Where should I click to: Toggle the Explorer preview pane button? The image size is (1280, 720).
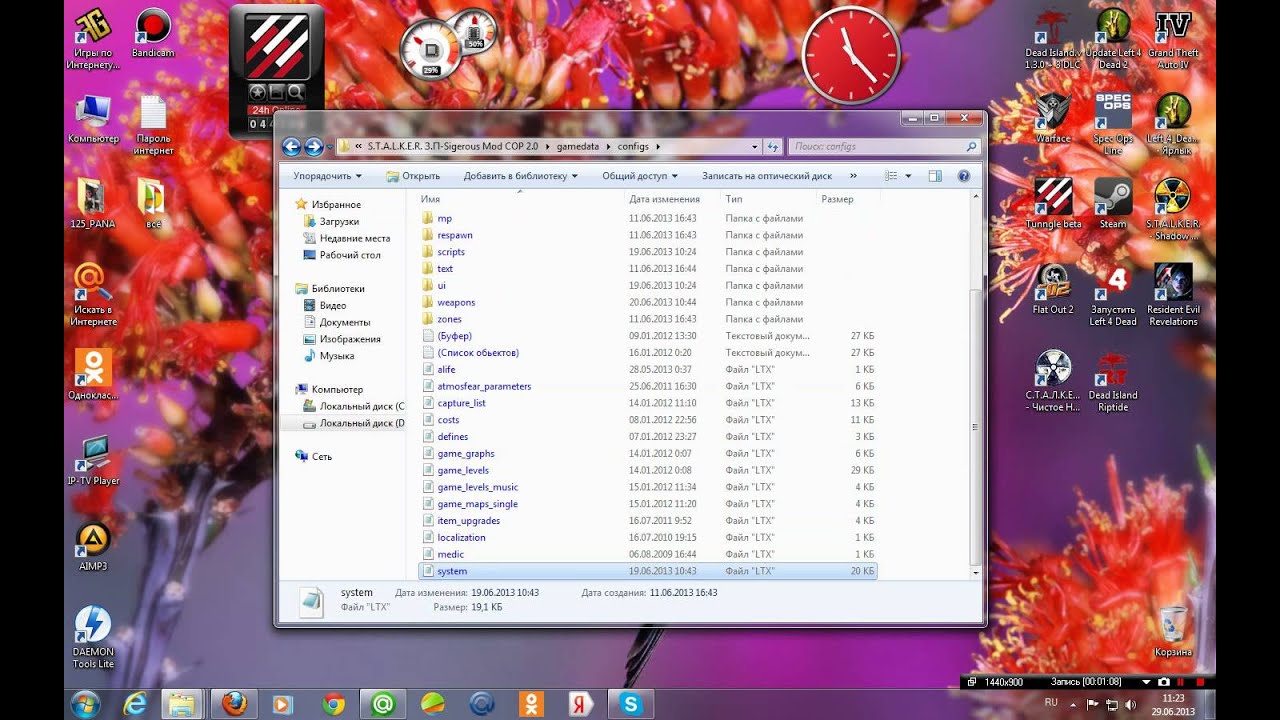coord(935,176)
